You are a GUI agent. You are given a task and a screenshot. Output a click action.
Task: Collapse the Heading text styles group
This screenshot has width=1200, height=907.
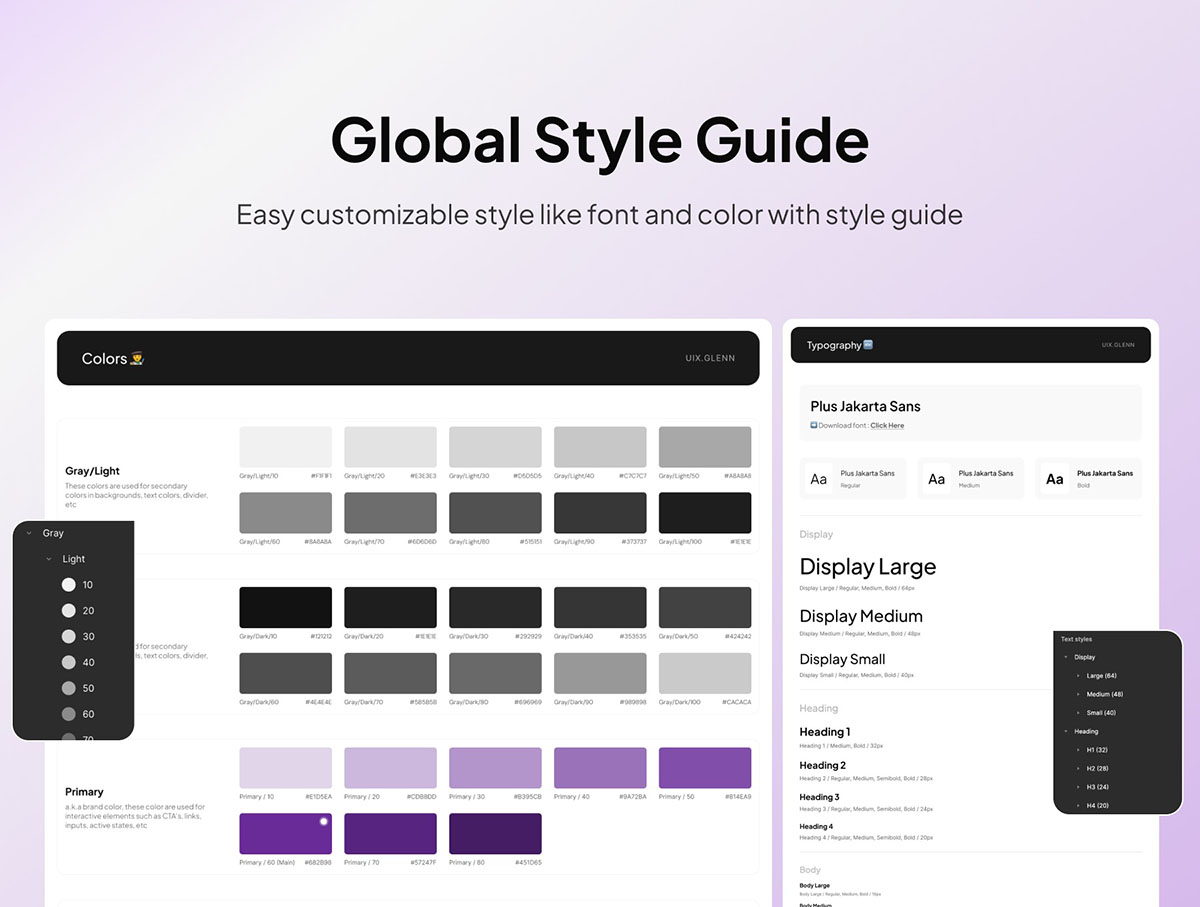[1066, 731]
